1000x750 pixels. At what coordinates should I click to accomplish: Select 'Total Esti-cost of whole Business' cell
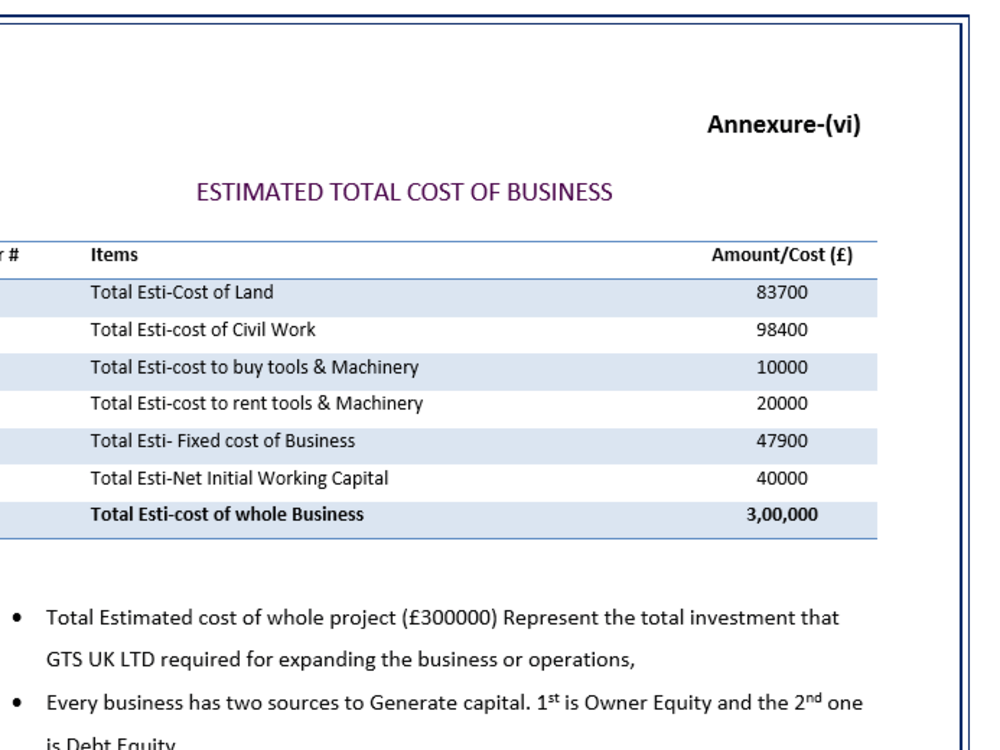click(227, 515)
